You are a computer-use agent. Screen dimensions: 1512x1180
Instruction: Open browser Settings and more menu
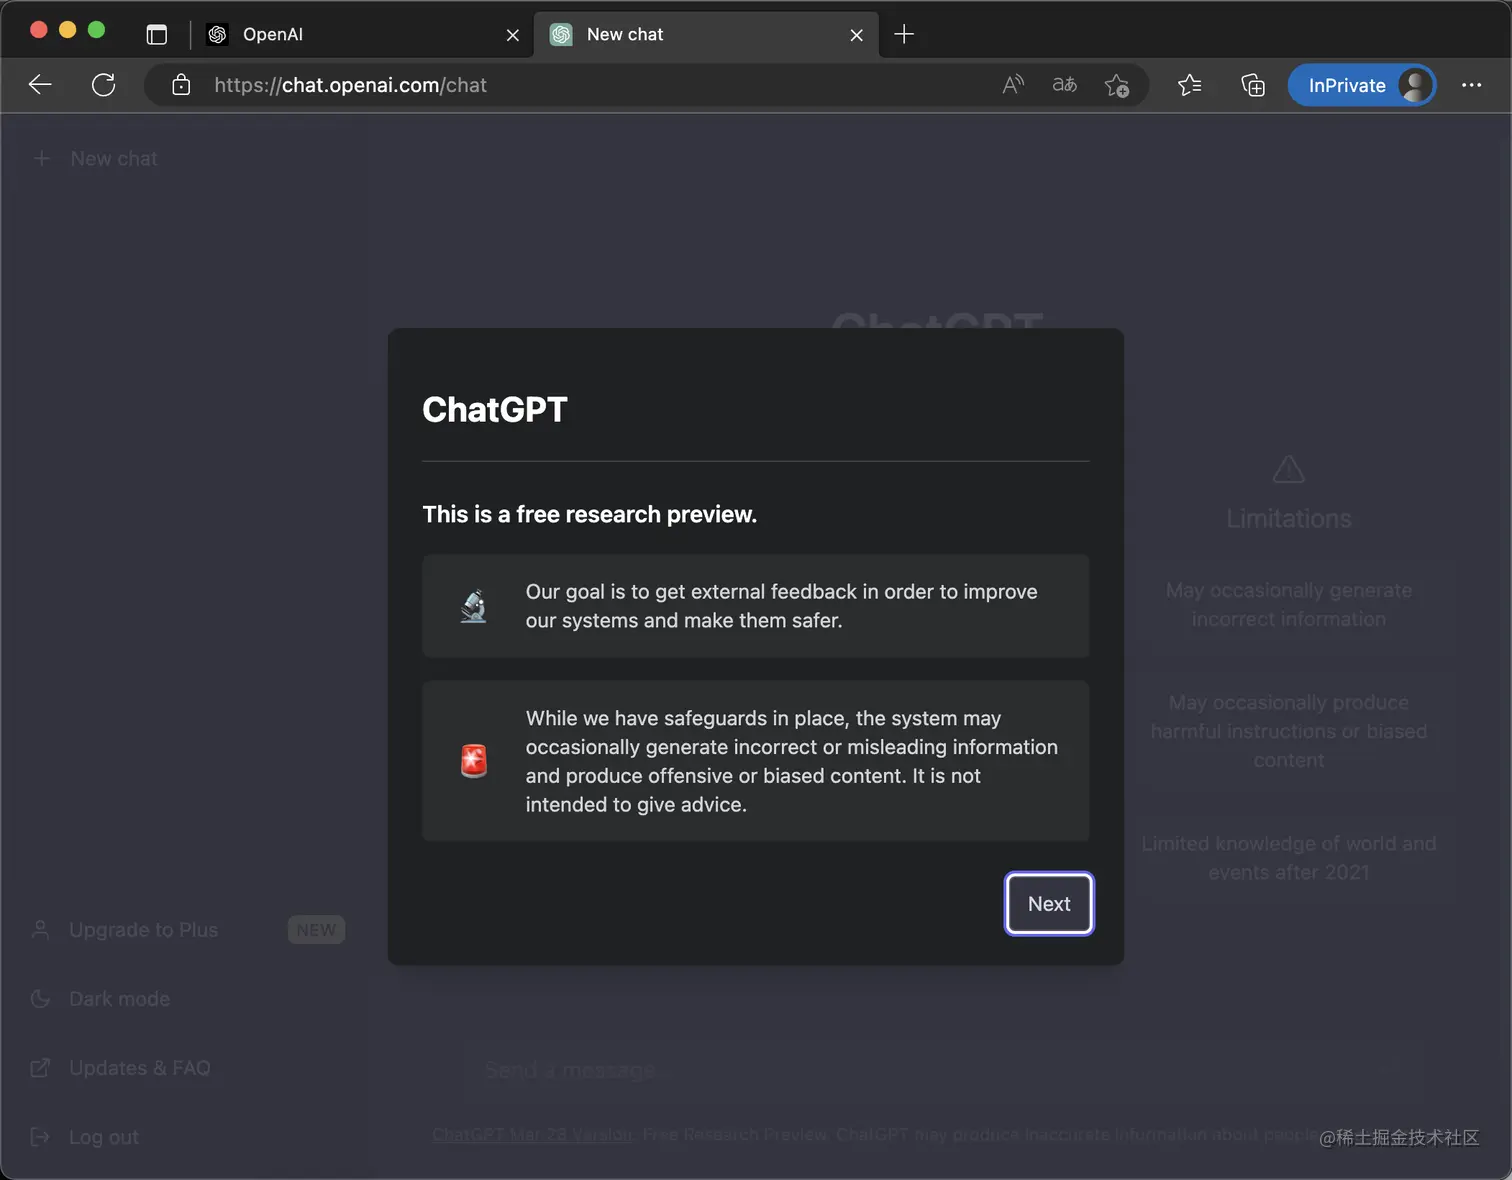point(1472,85)
